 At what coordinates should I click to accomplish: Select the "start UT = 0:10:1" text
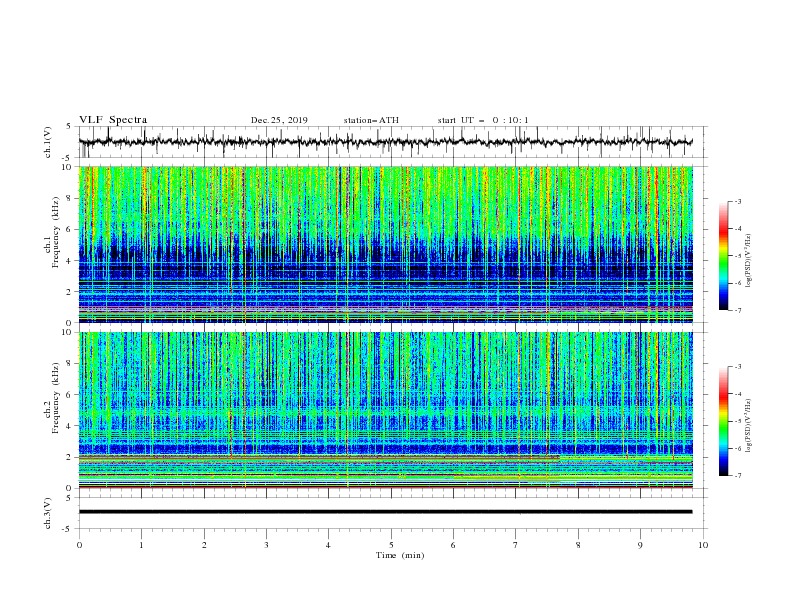pos(482,120)
